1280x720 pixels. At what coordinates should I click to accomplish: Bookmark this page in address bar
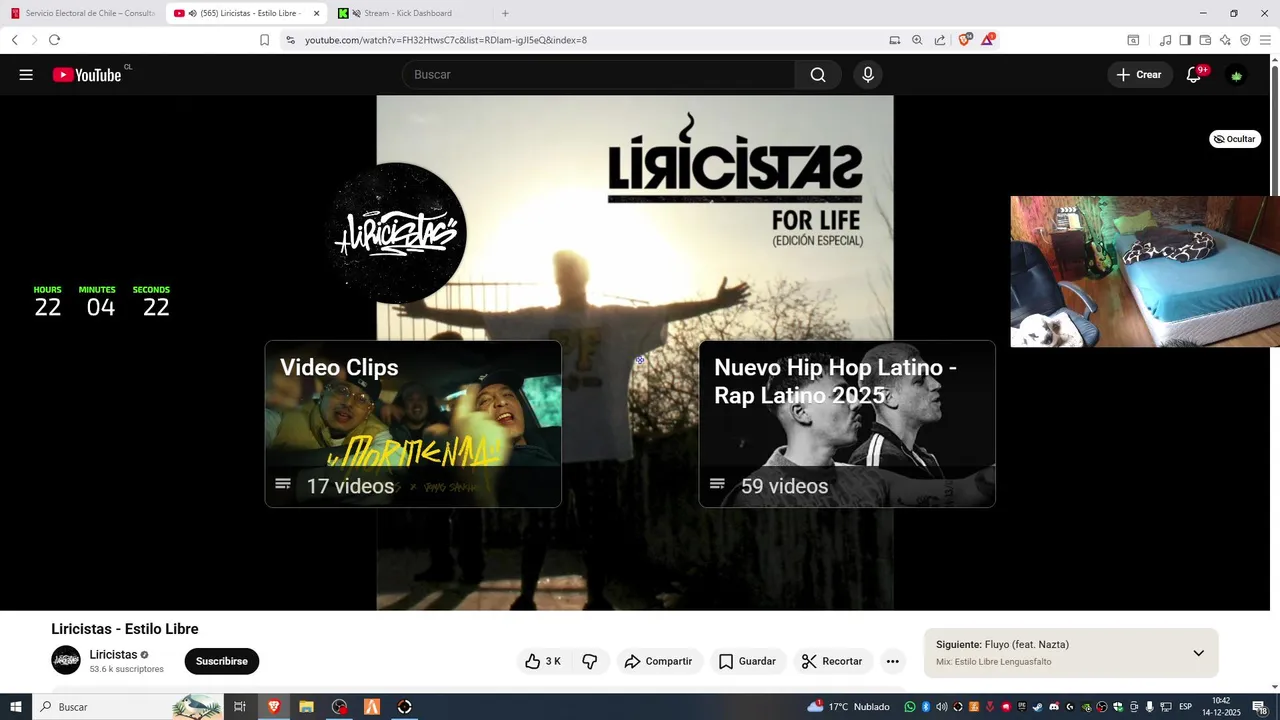click(264, 40)
